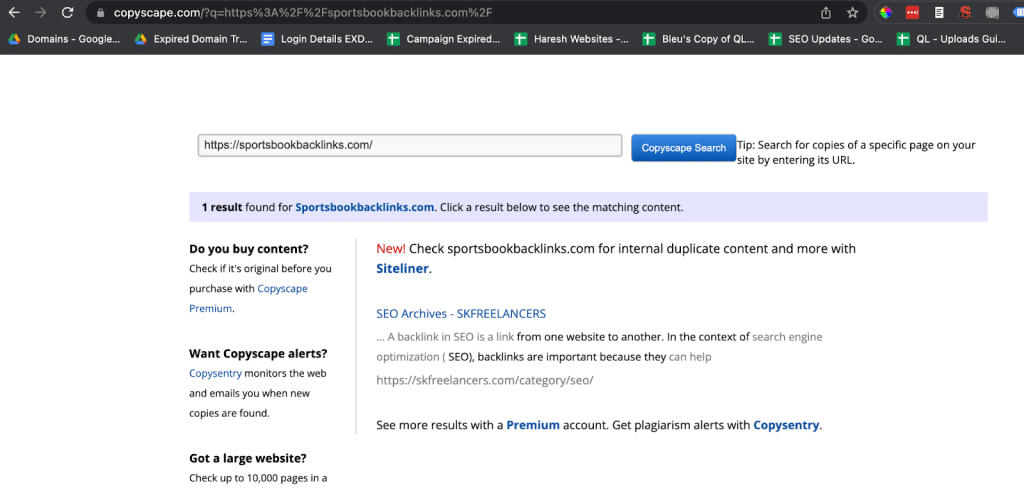Click the share page icon in address bar
The height and width of the screenshot is (488, 1024).
tap(826, 13)
